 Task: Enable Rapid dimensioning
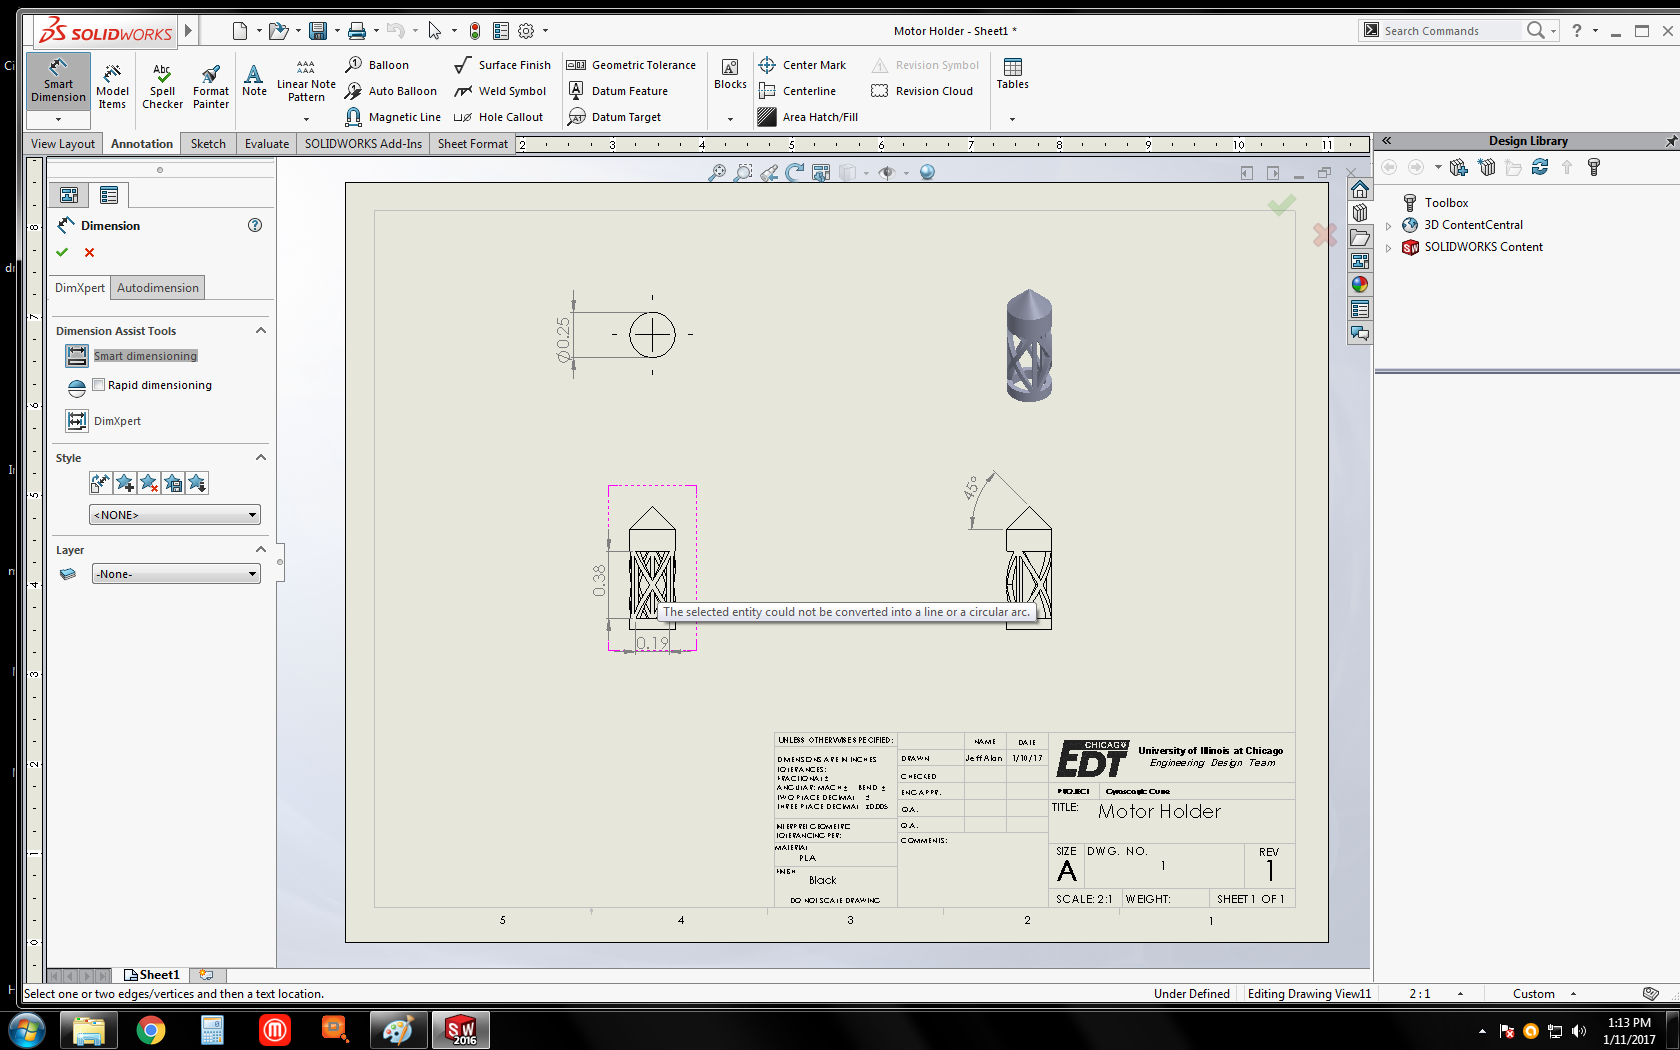[97, 384]
